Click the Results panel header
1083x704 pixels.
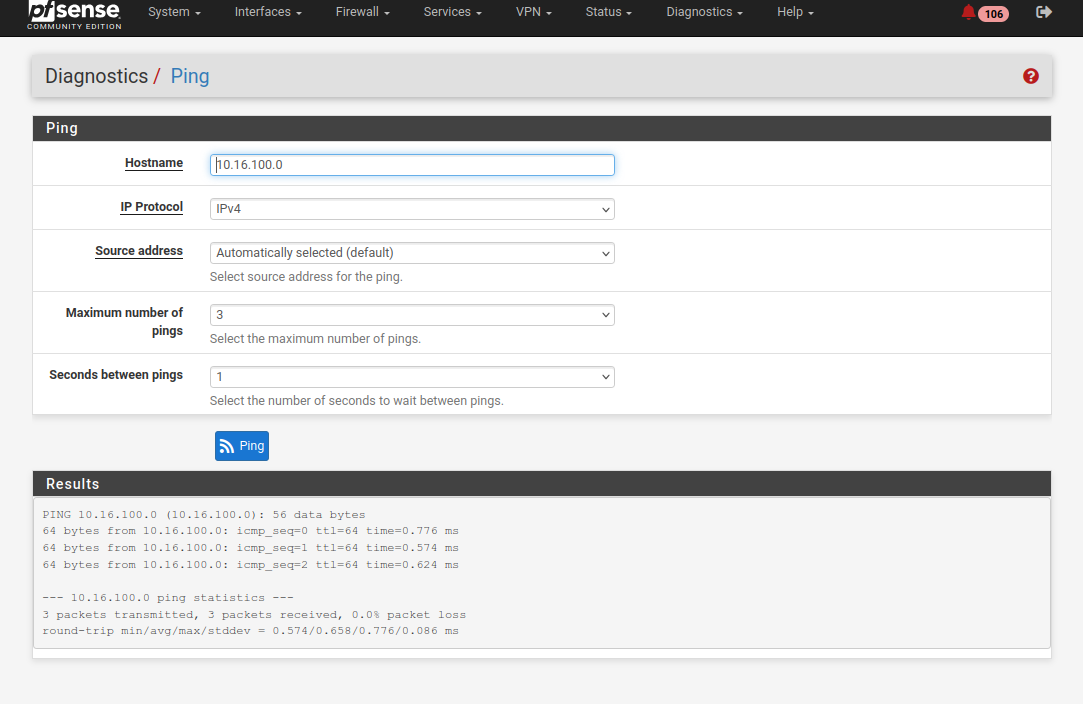[x=542, y=484]
